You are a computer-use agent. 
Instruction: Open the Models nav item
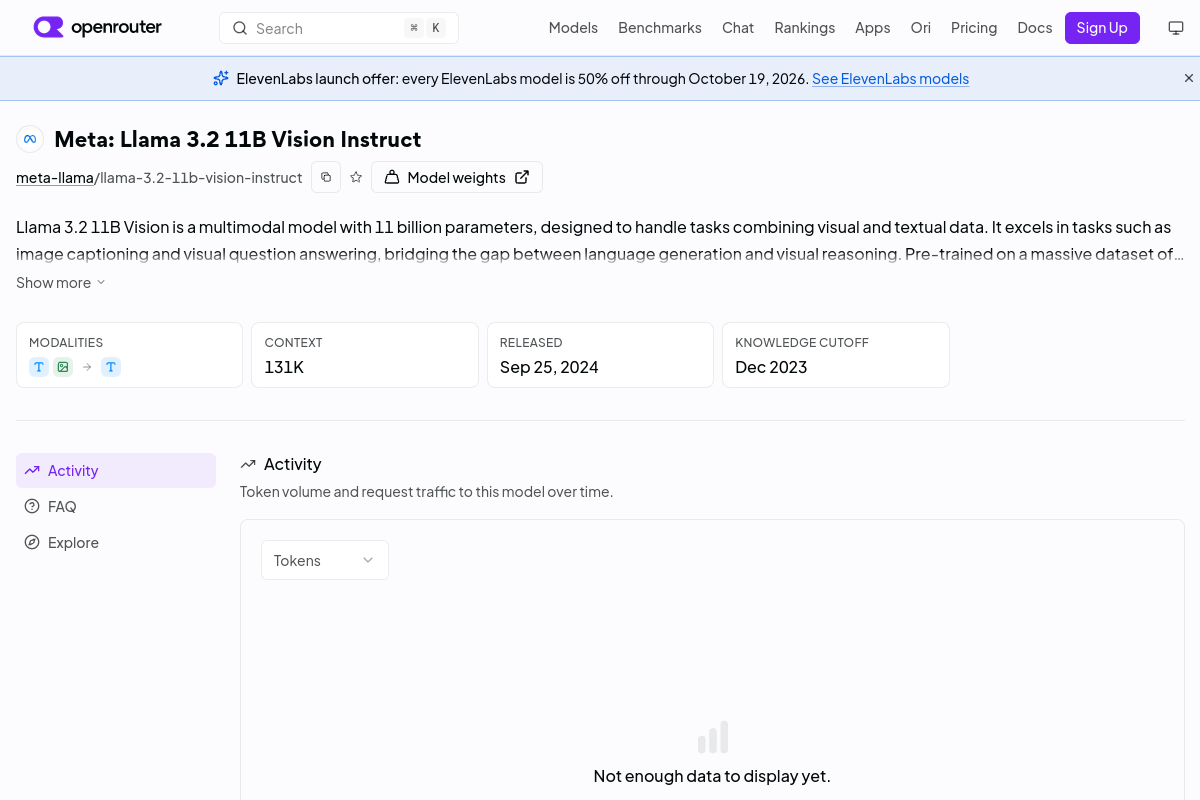point(573,28)
